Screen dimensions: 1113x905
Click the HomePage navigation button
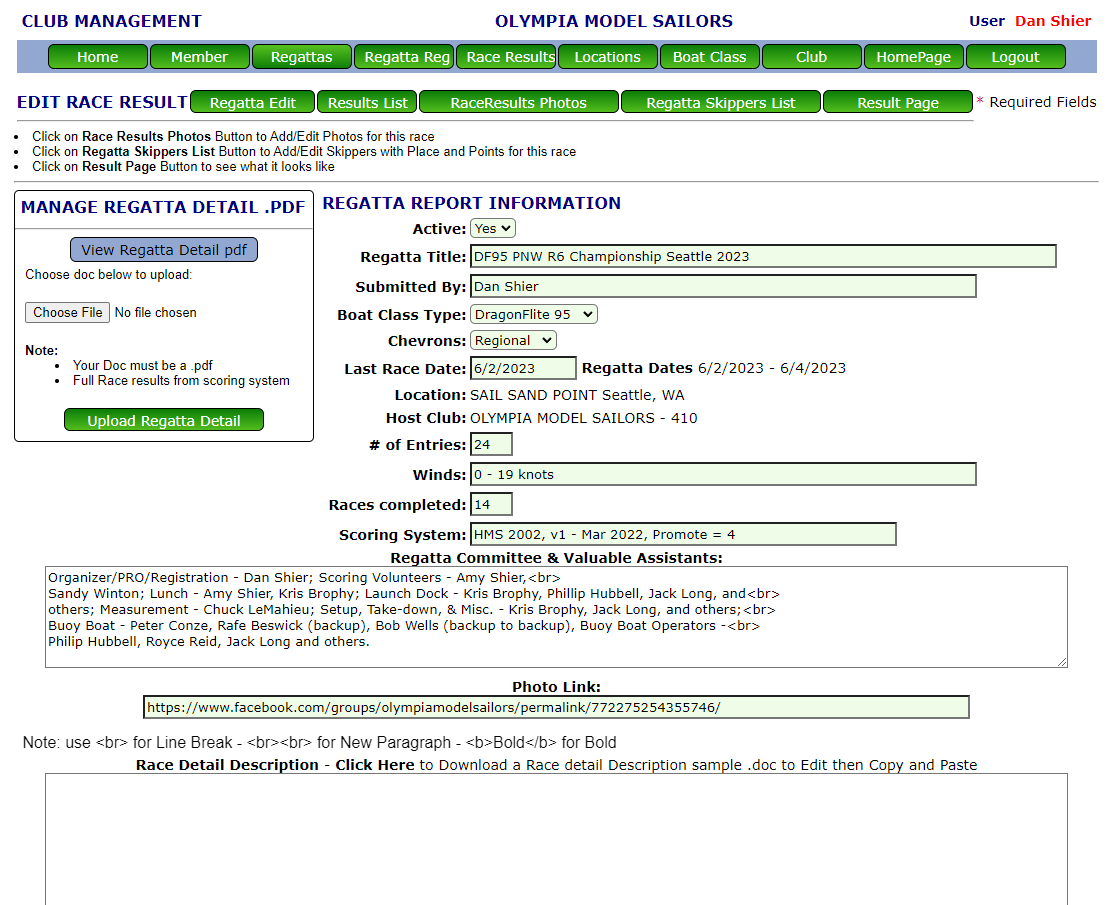[914, 57]
